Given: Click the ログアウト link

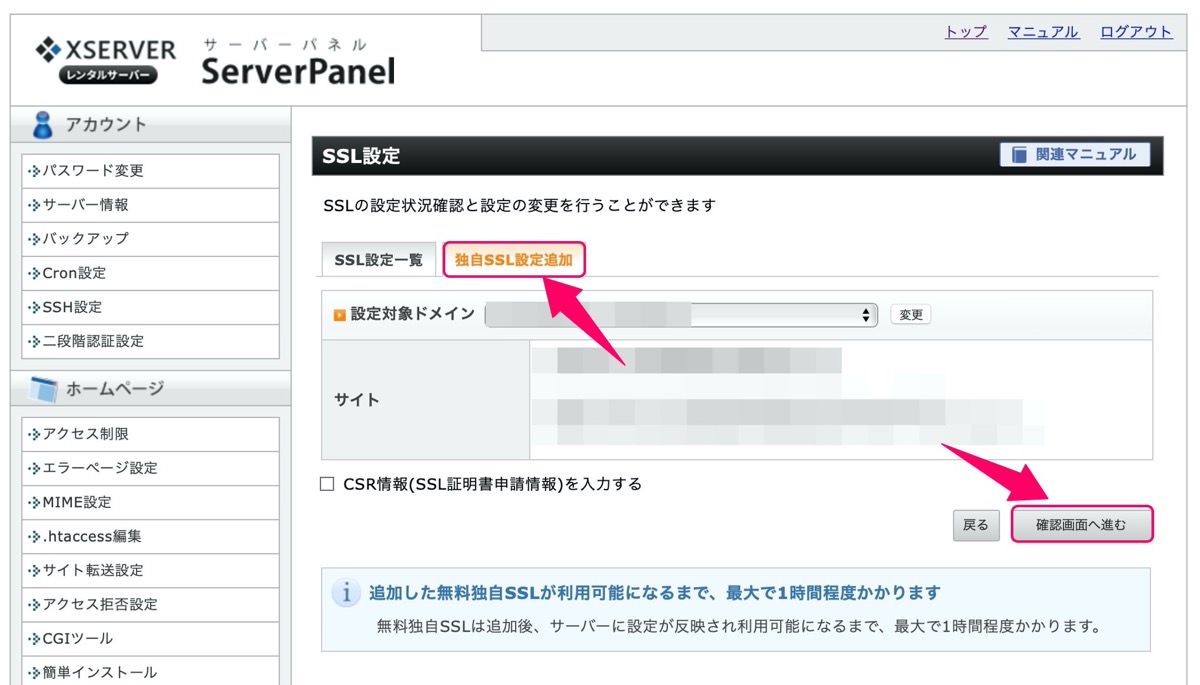Looking at the screenshot, I should pos(1136,32).
